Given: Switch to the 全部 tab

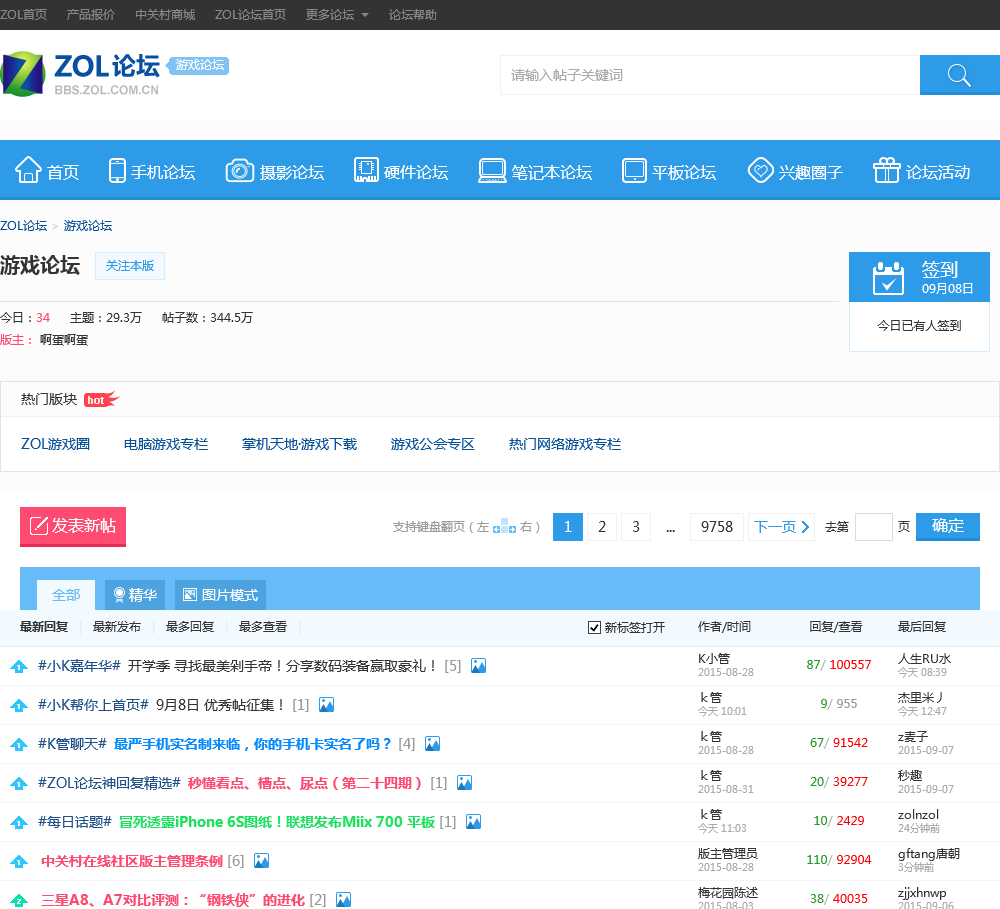Looking at the screenshot, I should [x=66, y=595].
